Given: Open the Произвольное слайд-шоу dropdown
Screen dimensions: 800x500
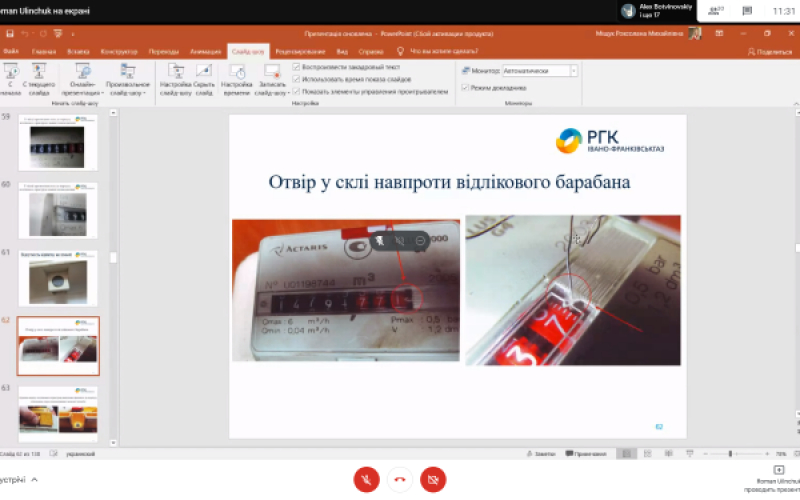Looking at the screenshot, I should point(128,79).
